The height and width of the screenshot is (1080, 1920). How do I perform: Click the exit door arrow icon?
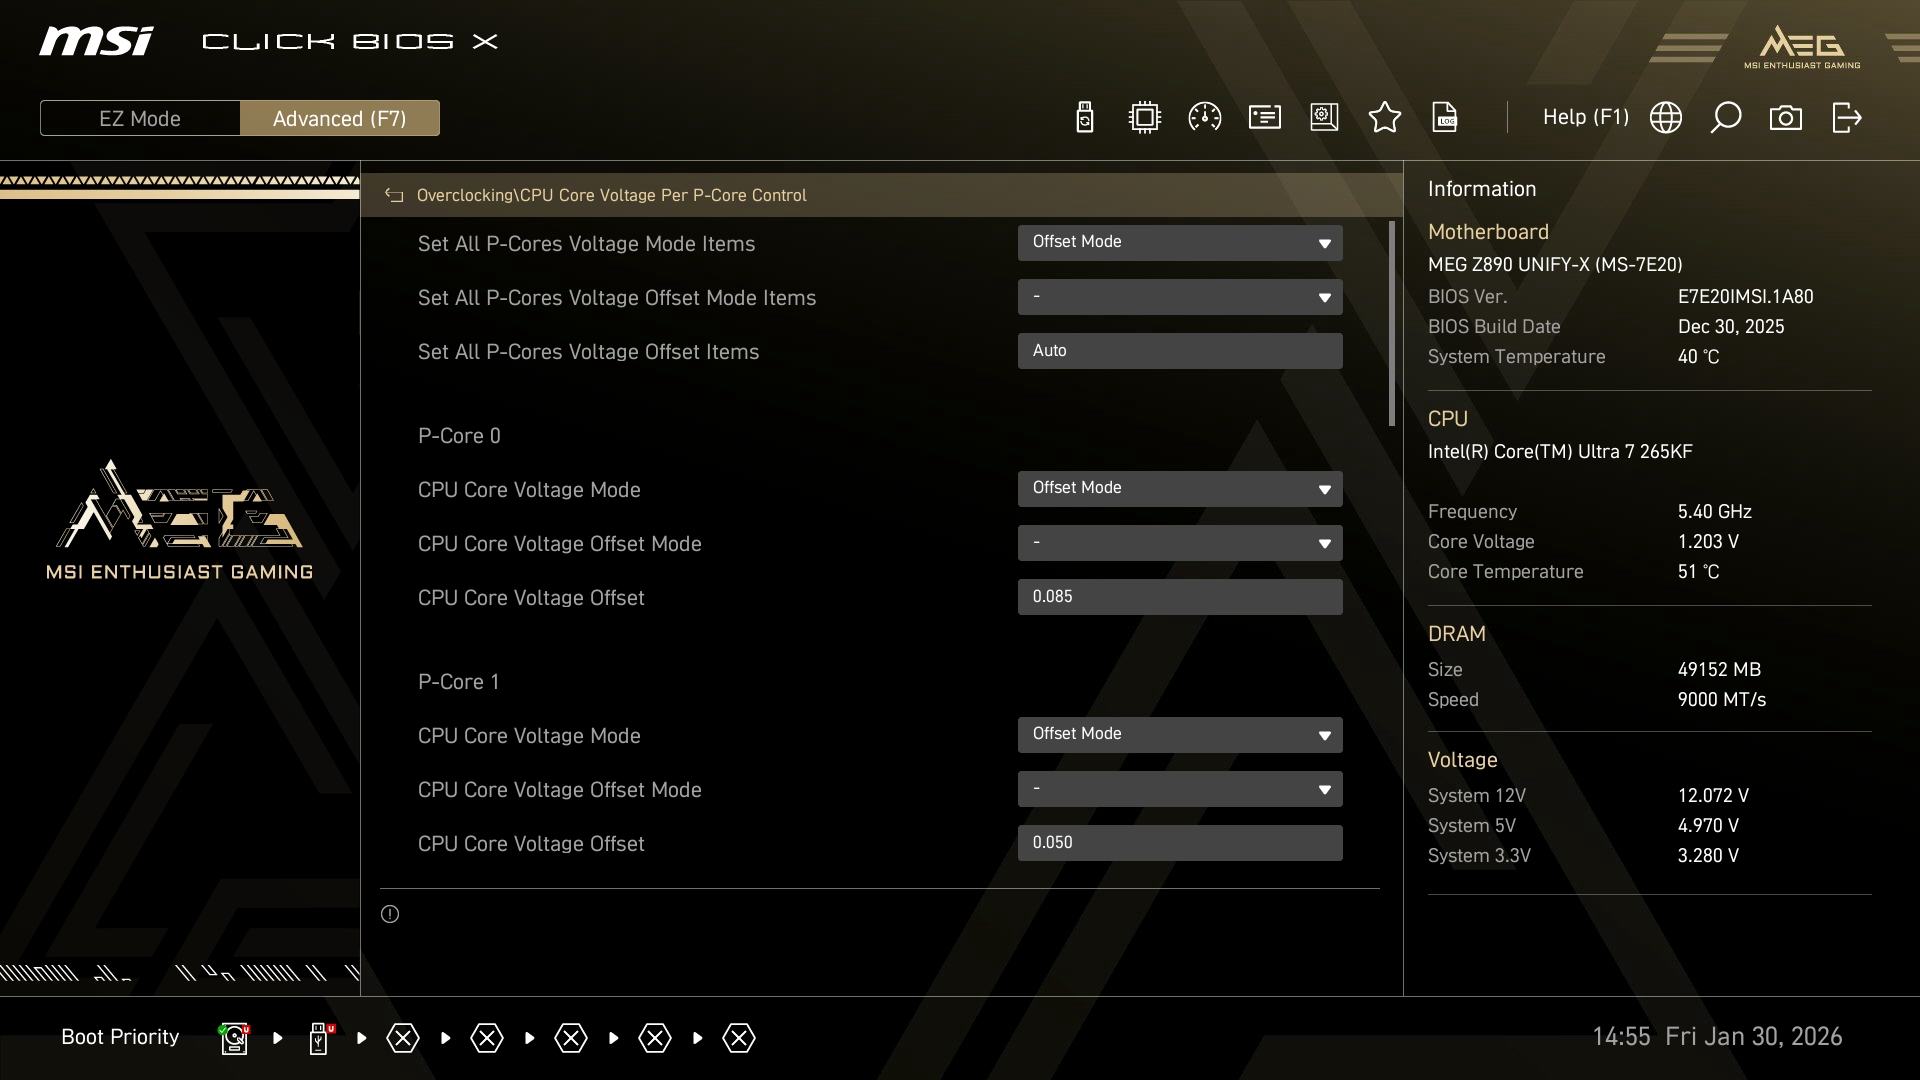click(1846, 118)
